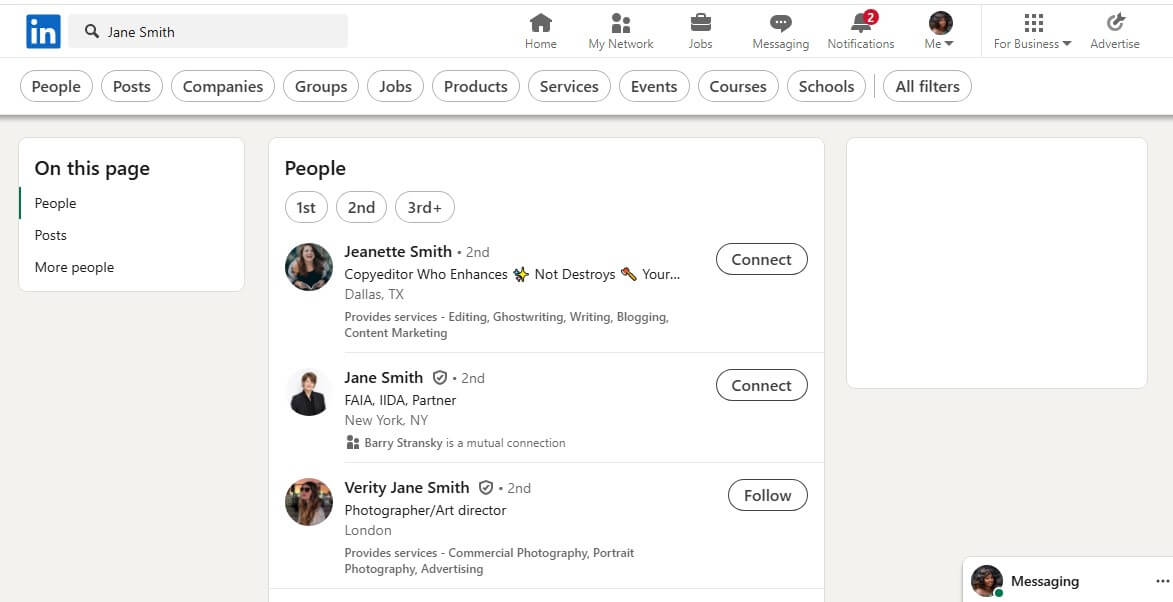Go to the Home icon
This screenshot has height=602, width=1173.
click(540, 23)
